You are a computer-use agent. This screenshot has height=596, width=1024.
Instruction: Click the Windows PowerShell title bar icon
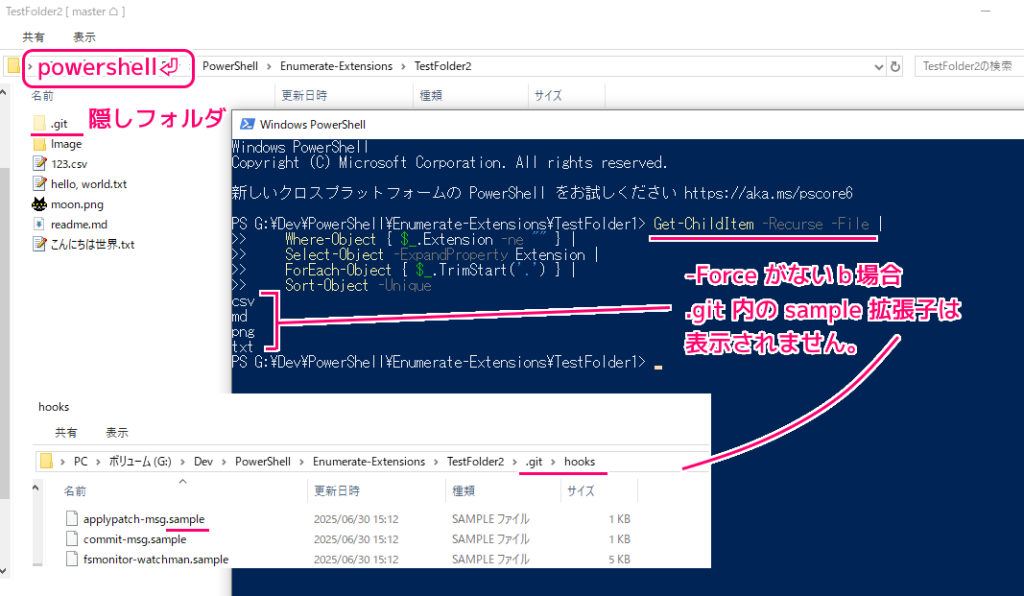tap(245, 125)
